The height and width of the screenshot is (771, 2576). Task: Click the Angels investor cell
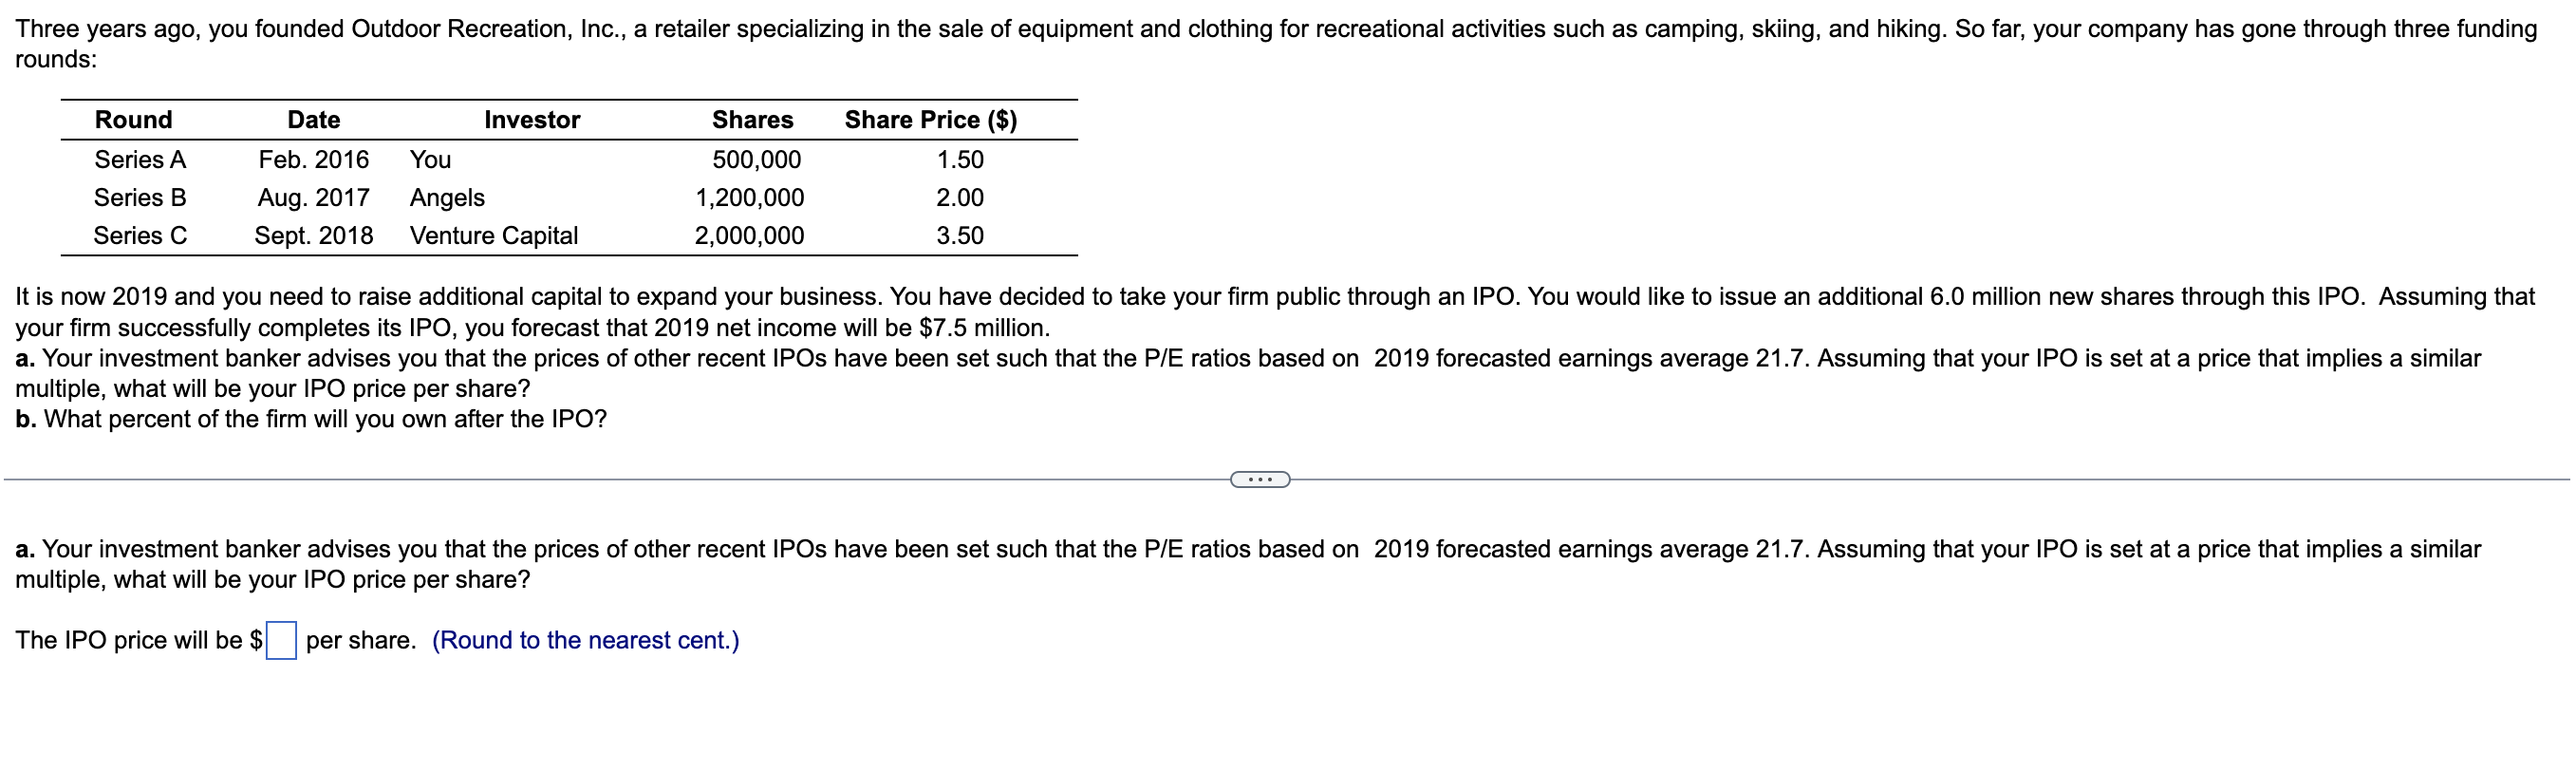click(x=447, y=198)
